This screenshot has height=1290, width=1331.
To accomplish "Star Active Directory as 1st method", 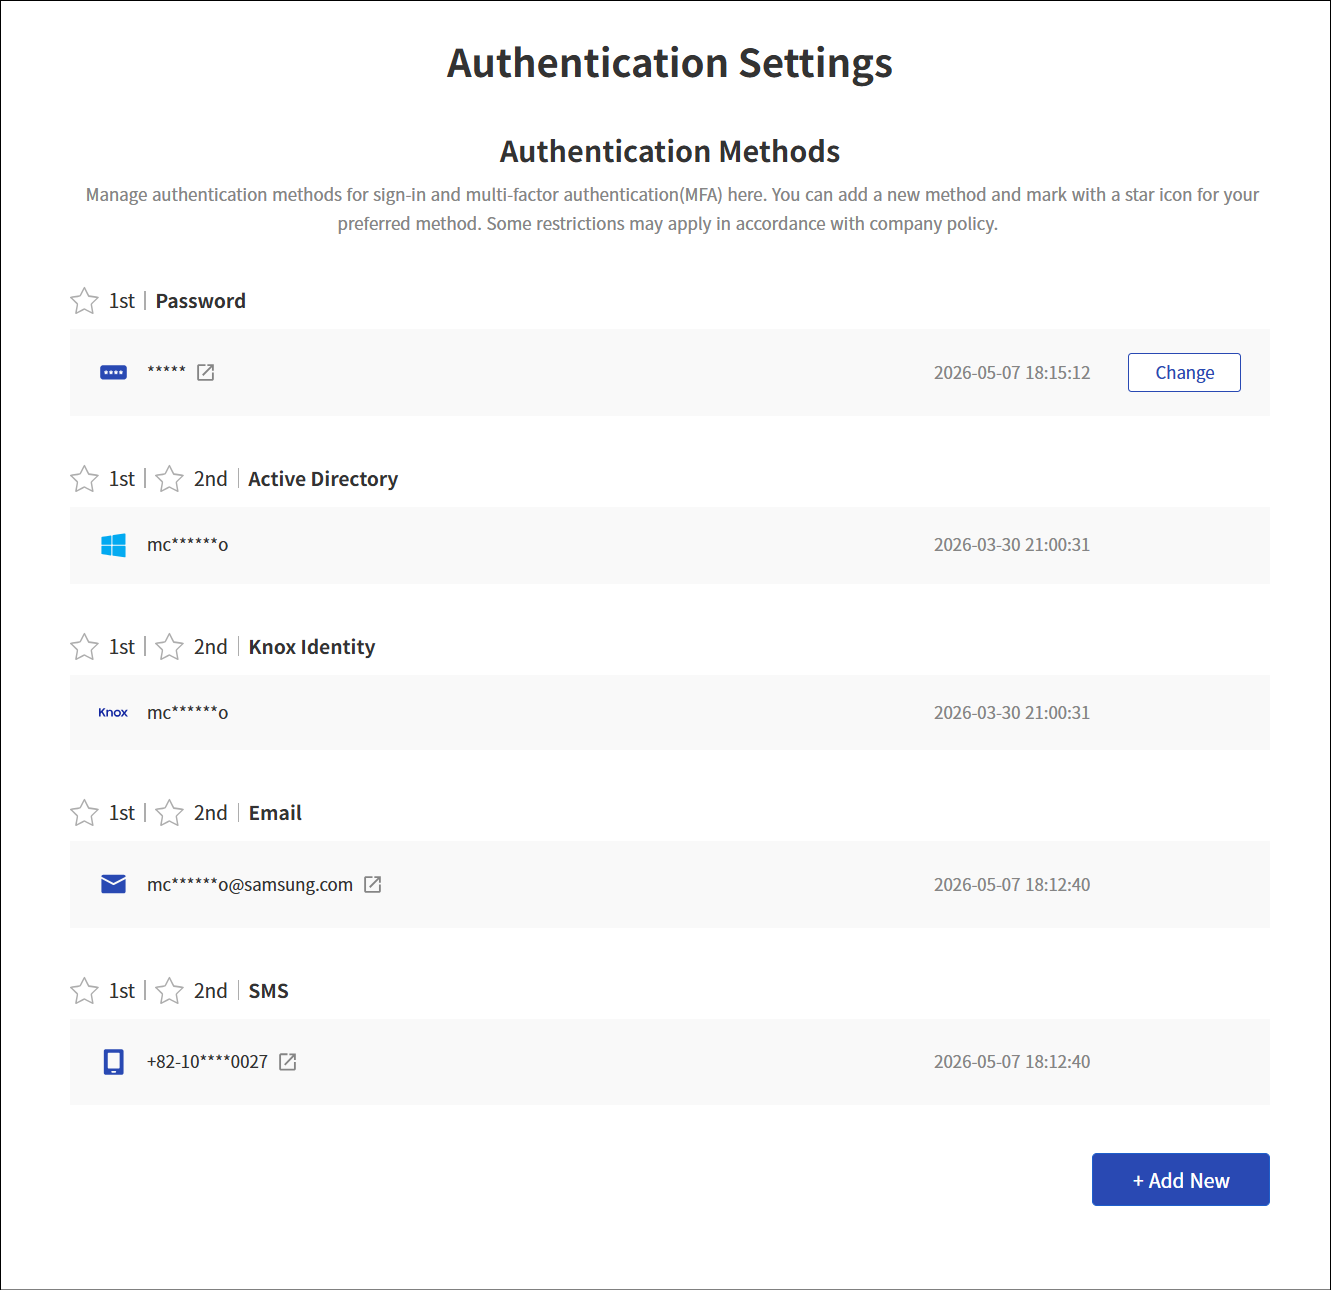I will point(84,479).
